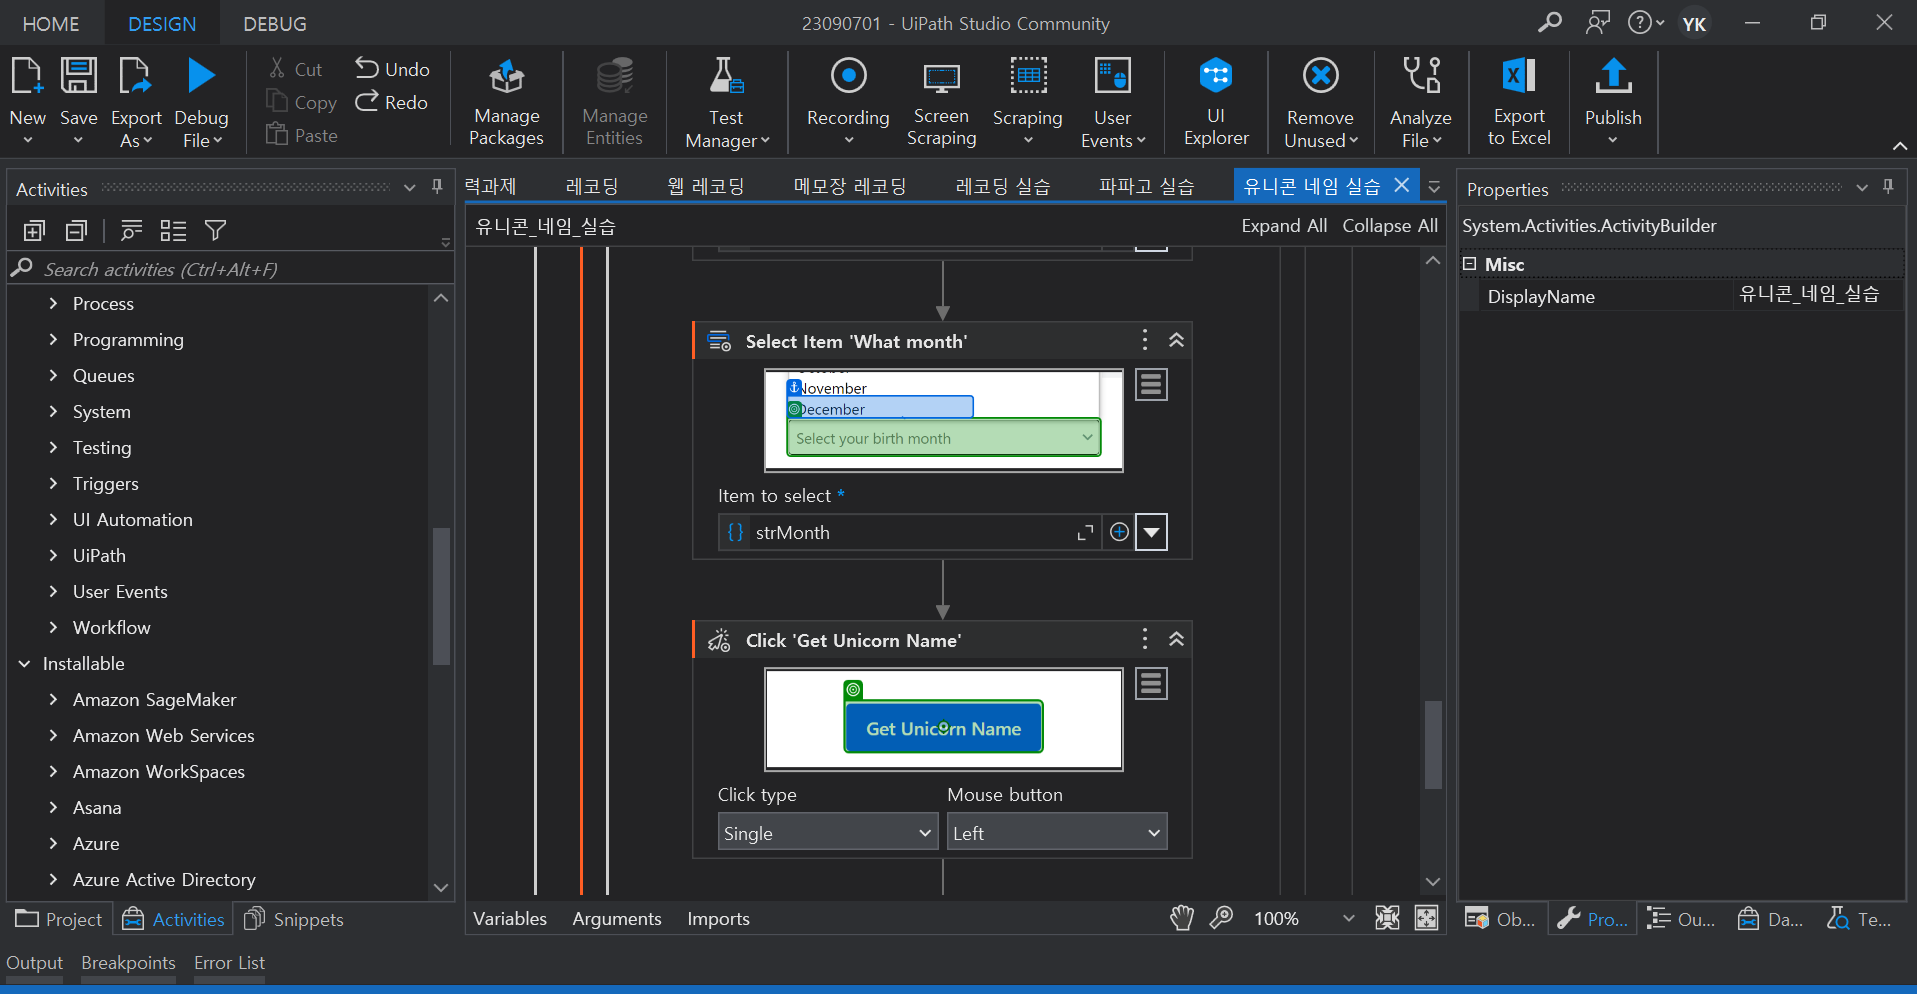Expand the Programming category
Viewport: 1917px width, 994px height.
click(53, 339)
